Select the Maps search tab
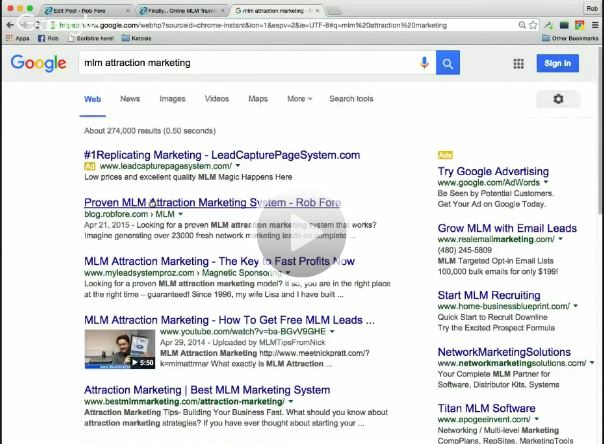The image size is (604, 444). 258,99
